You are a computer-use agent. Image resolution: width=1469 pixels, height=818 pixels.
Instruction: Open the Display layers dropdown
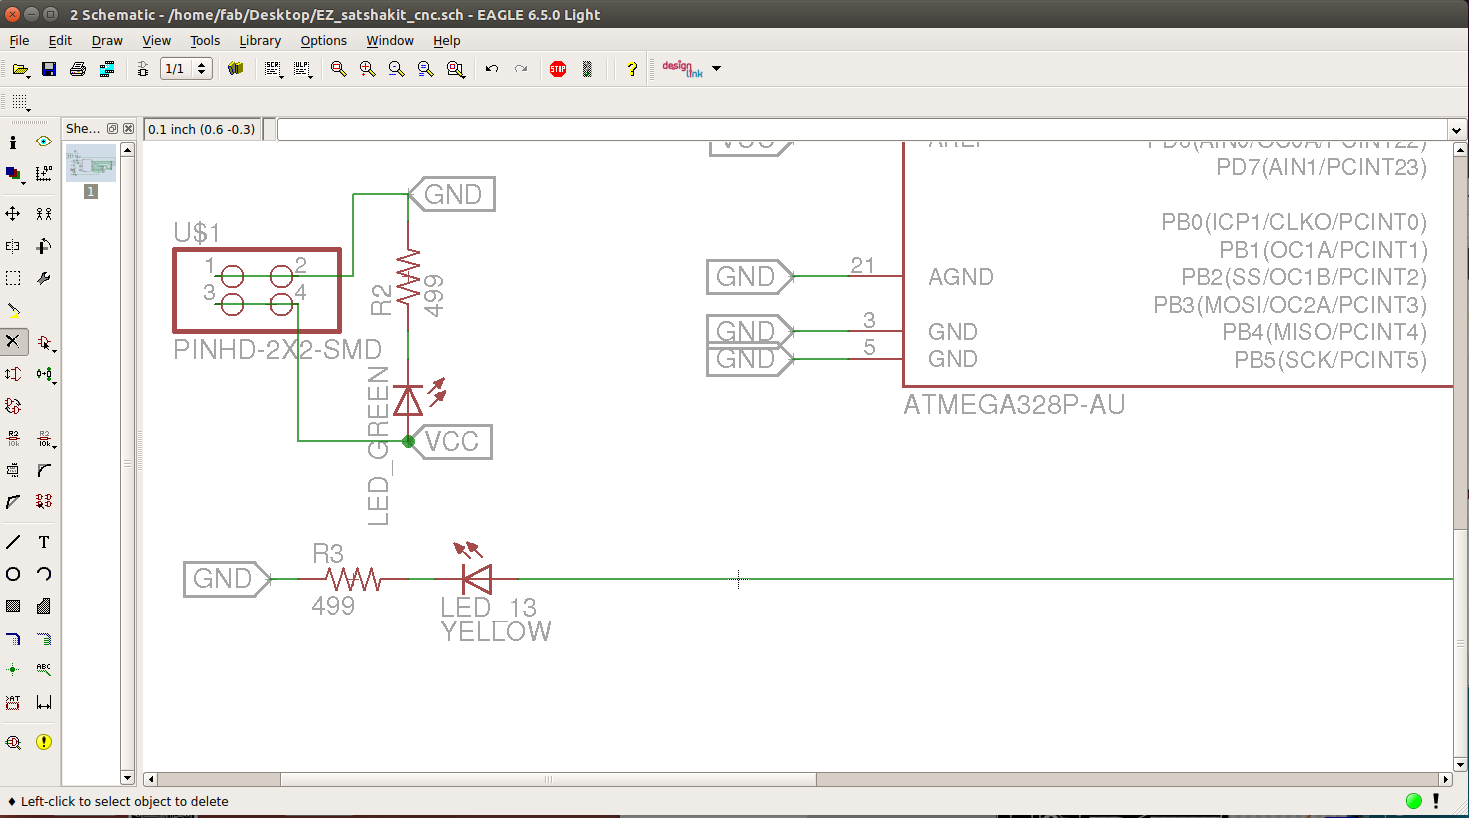tap(13, 174)
